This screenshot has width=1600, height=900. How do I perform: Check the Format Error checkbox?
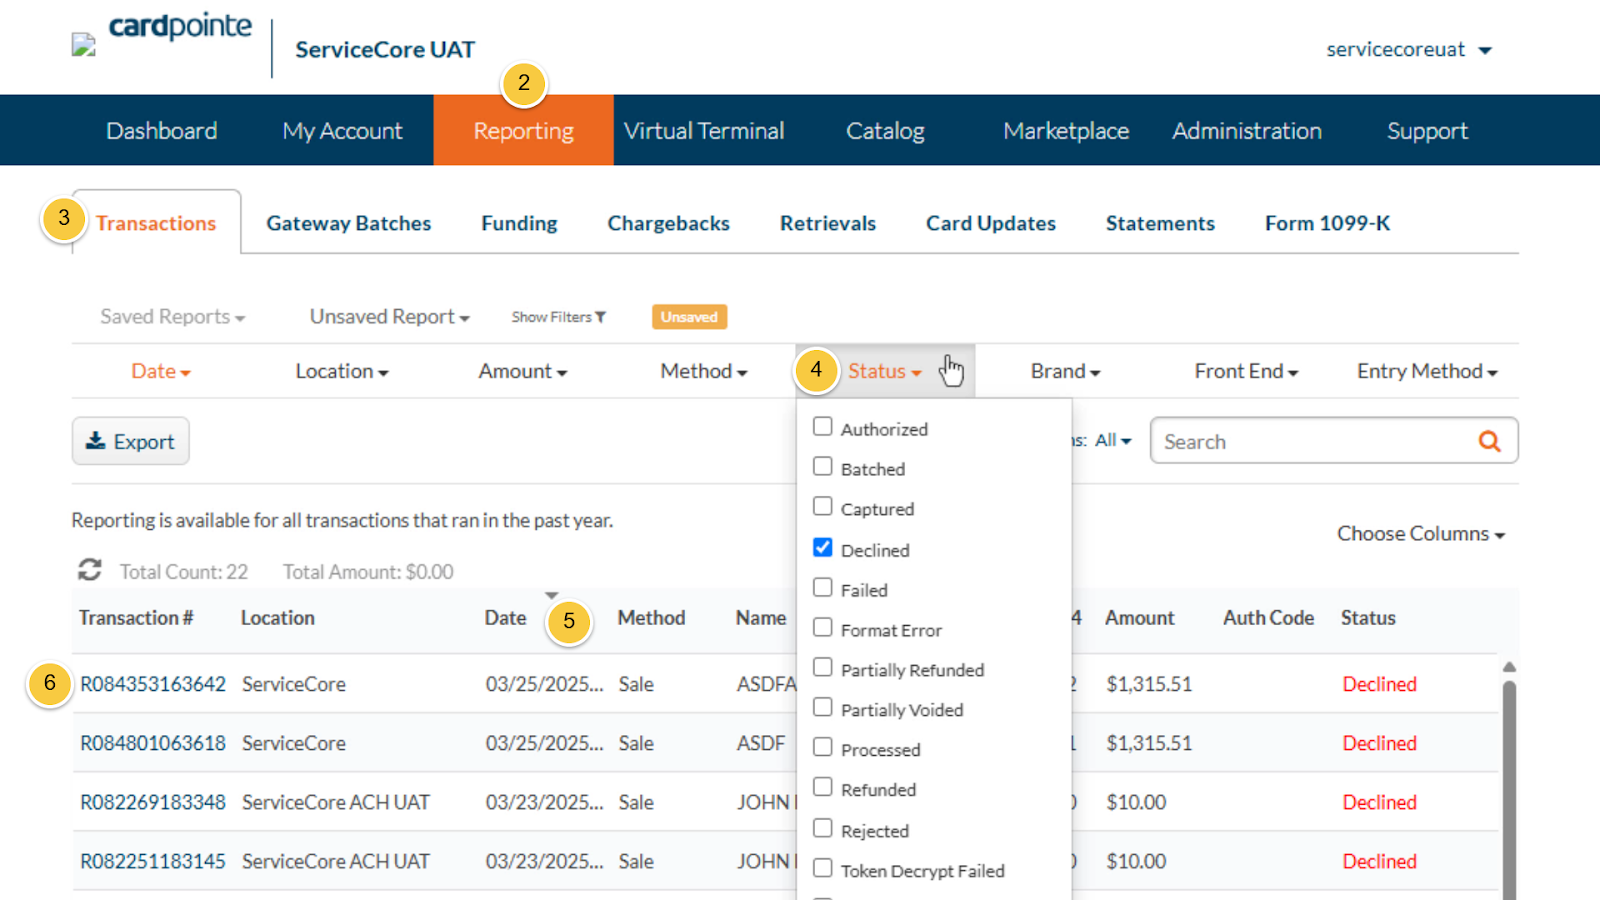pyautogui.click(x=822, y=628)
